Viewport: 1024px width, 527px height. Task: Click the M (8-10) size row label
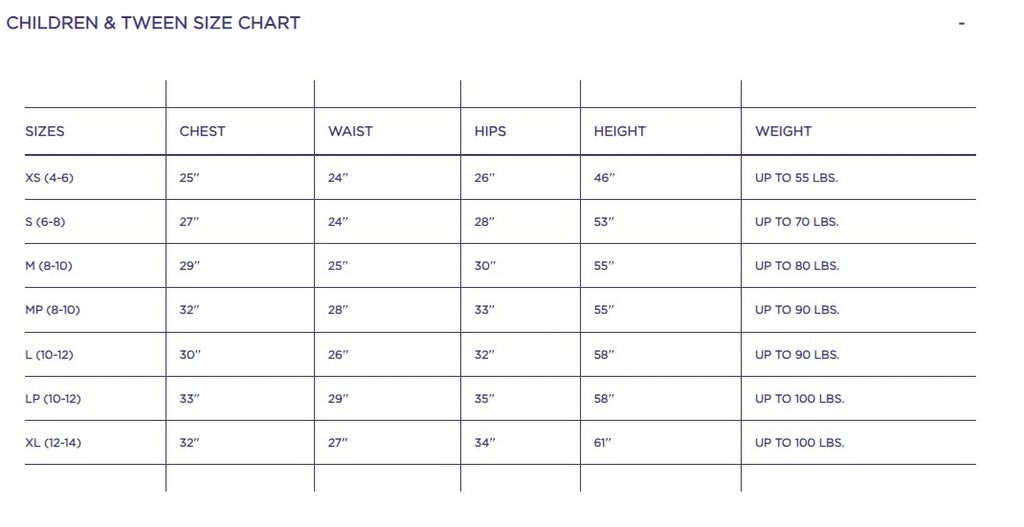(48, 266)
